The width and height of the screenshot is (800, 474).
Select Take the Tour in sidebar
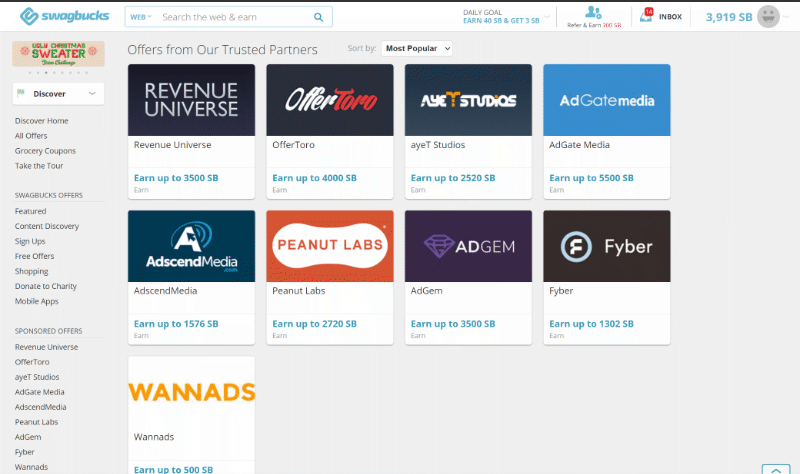tap(39, 166)
